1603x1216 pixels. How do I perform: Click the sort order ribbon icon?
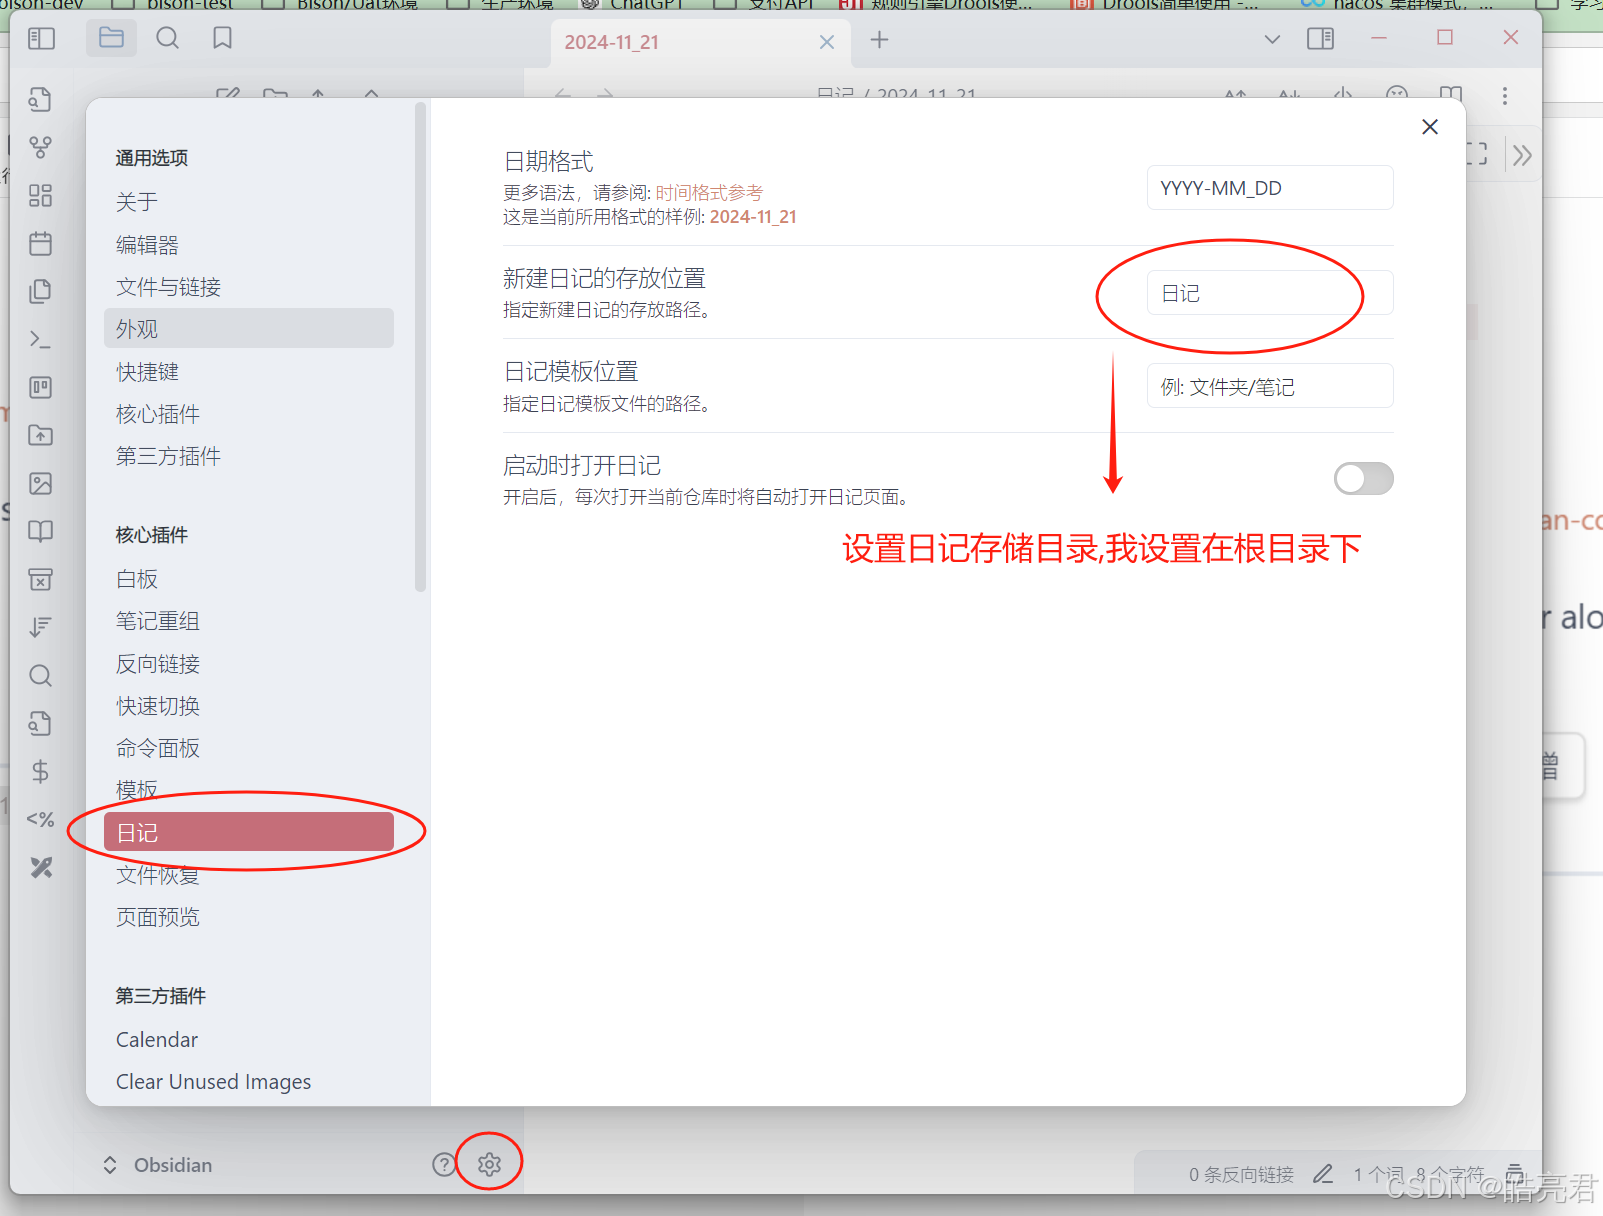pos(40,627)
